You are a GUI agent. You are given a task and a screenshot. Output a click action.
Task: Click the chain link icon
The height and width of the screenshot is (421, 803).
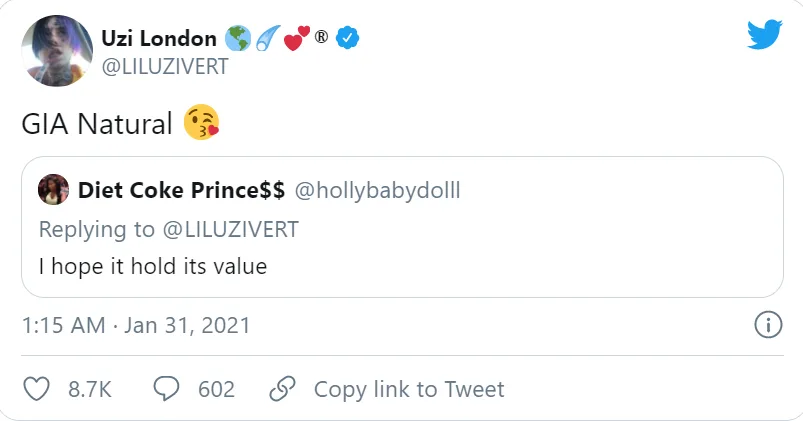point(283,389)
